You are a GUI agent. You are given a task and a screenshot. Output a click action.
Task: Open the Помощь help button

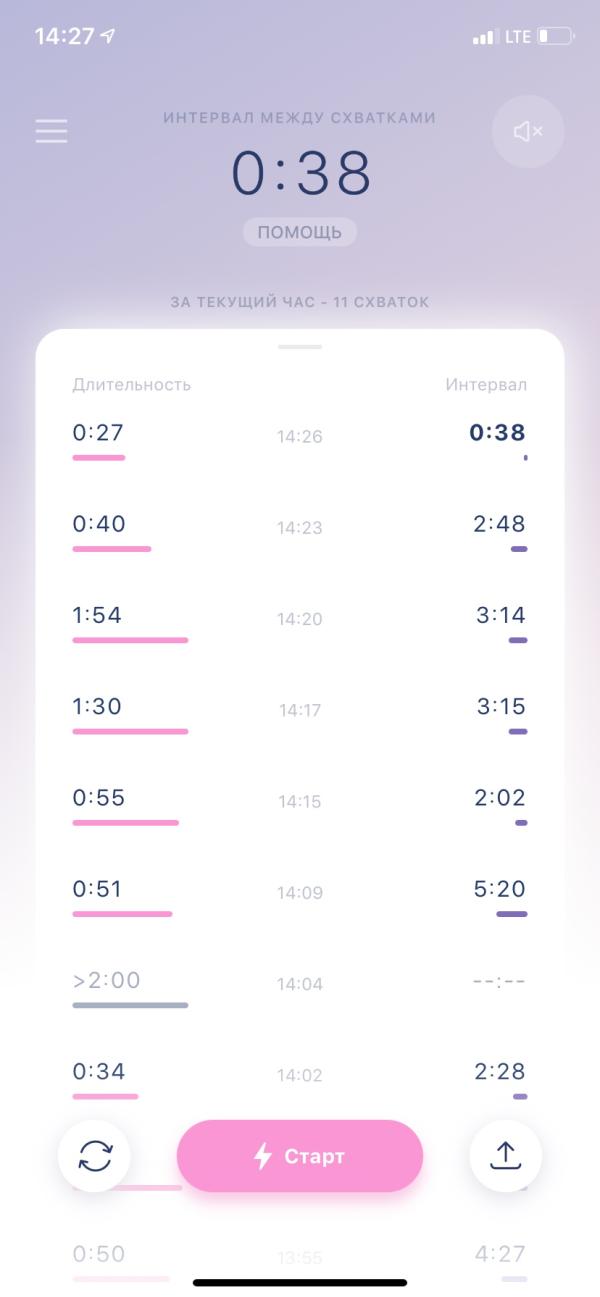[x=300, y=232]
